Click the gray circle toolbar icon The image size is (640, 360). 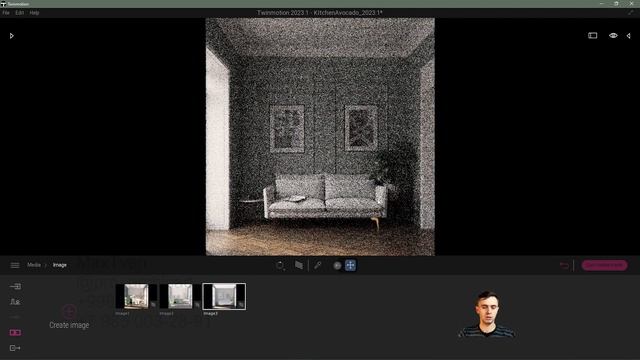[337, 265]
